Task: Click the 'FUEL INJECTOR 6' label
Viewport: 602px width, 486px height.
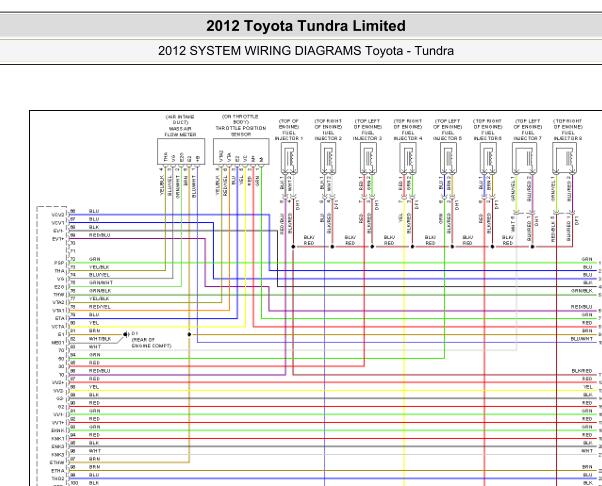Action: (x=488, y=135)
